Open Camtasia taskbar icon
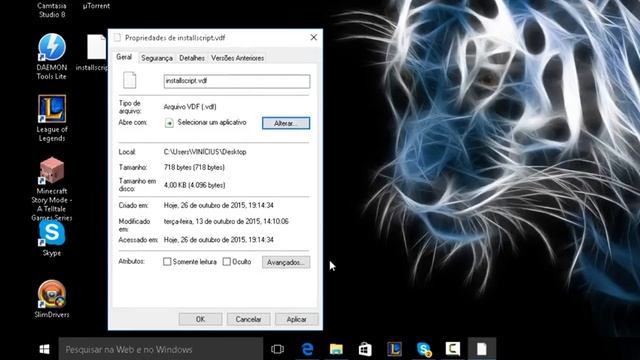 click(453, 349)
